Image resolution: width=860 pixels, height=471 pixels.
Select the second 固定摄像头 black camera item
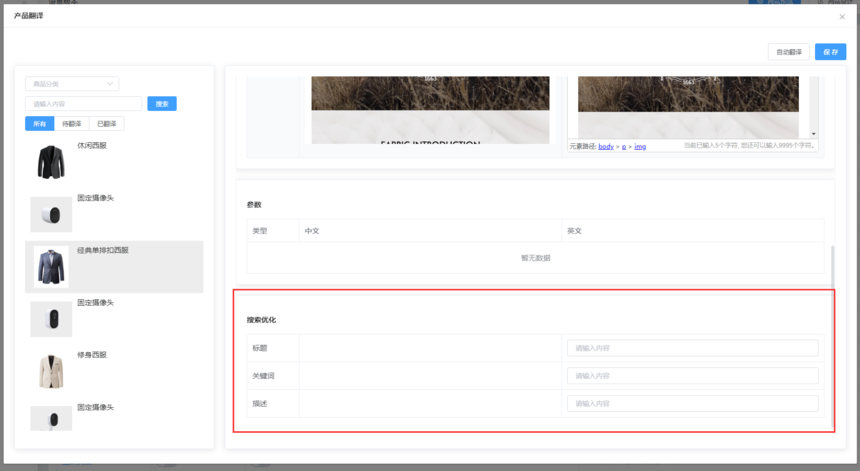tap(51, 319)
